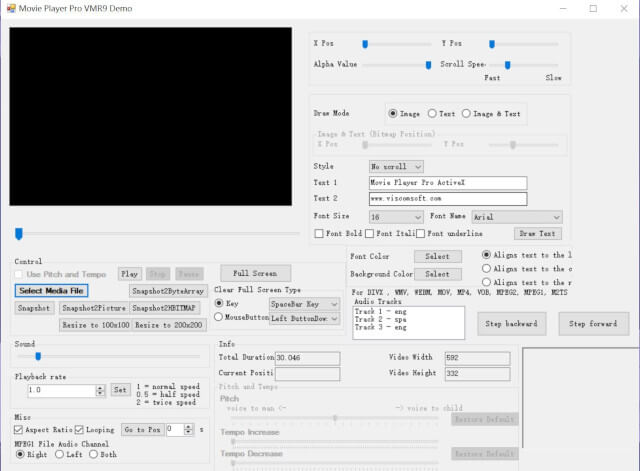Click Step forward button
The image size is (640, 471).
click(593, 324)
